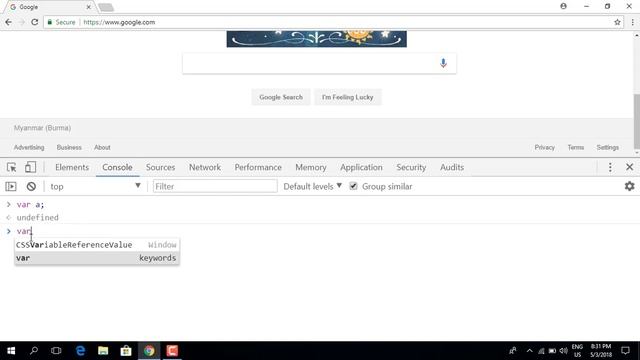Click I'm Feeling Lucky button

(347, 97)
